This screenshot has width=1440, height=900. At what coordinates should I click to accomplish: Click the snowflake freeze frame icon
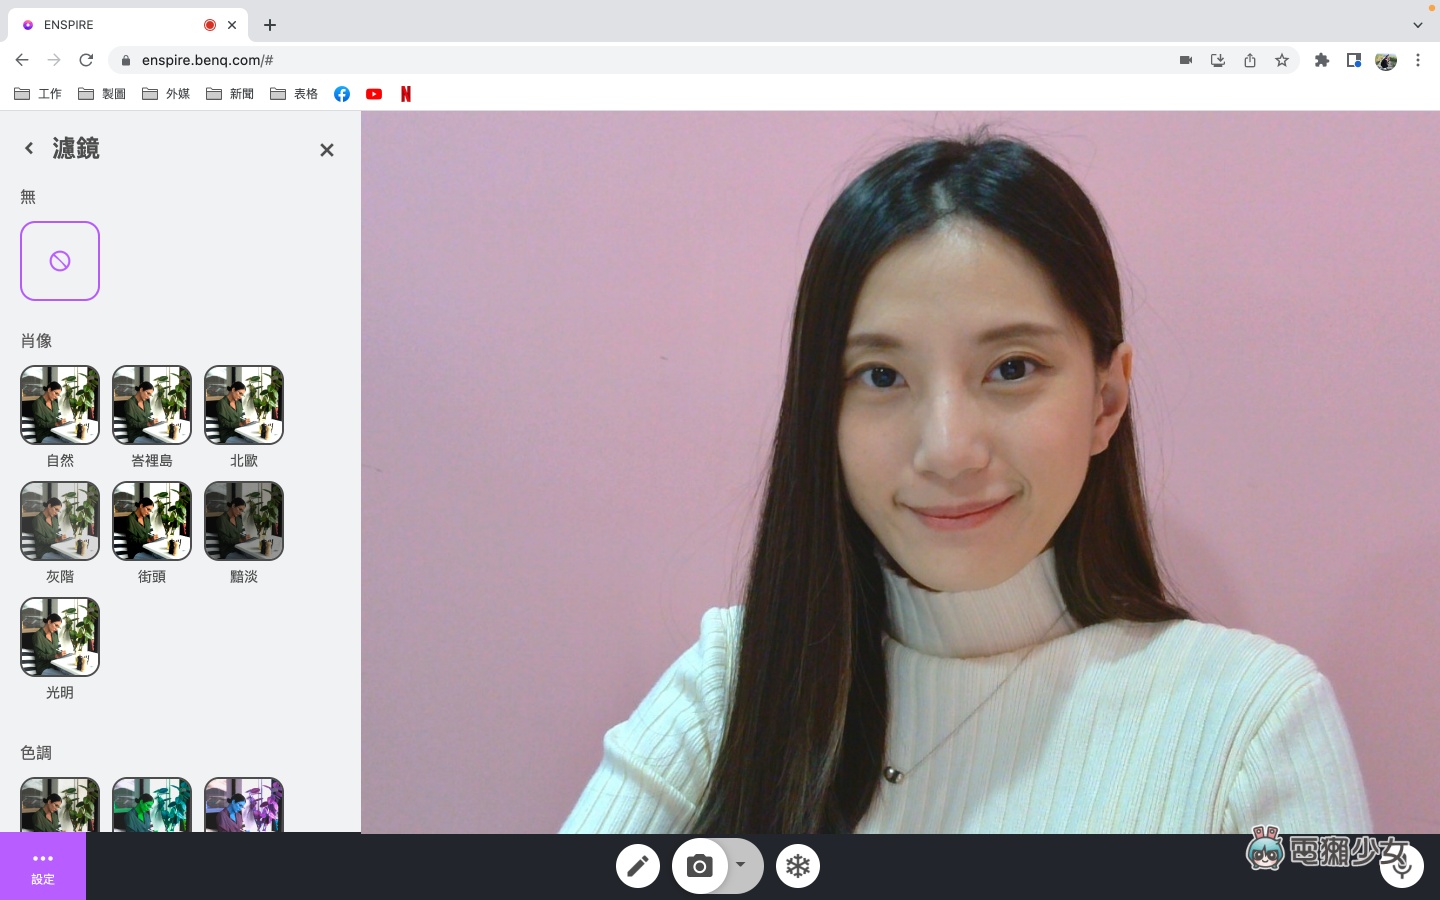798,866
